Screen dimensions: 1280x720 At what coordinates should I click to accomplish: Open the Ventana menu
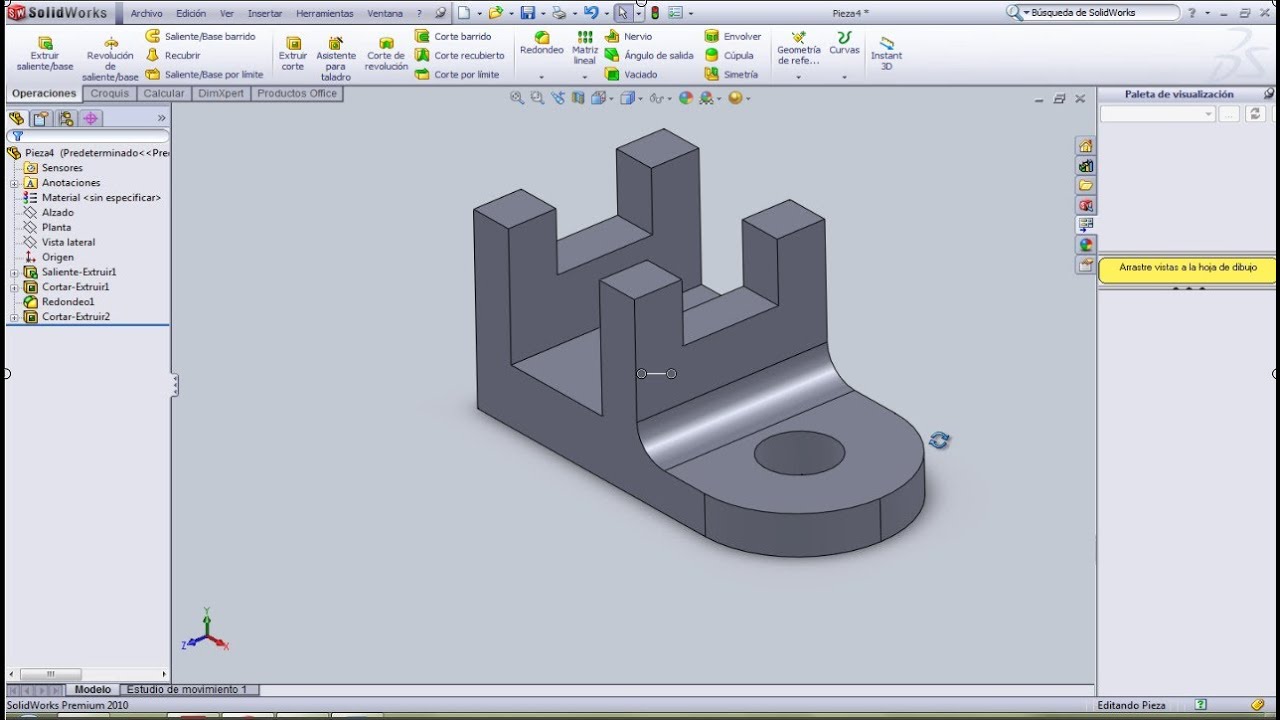point(385,14)
